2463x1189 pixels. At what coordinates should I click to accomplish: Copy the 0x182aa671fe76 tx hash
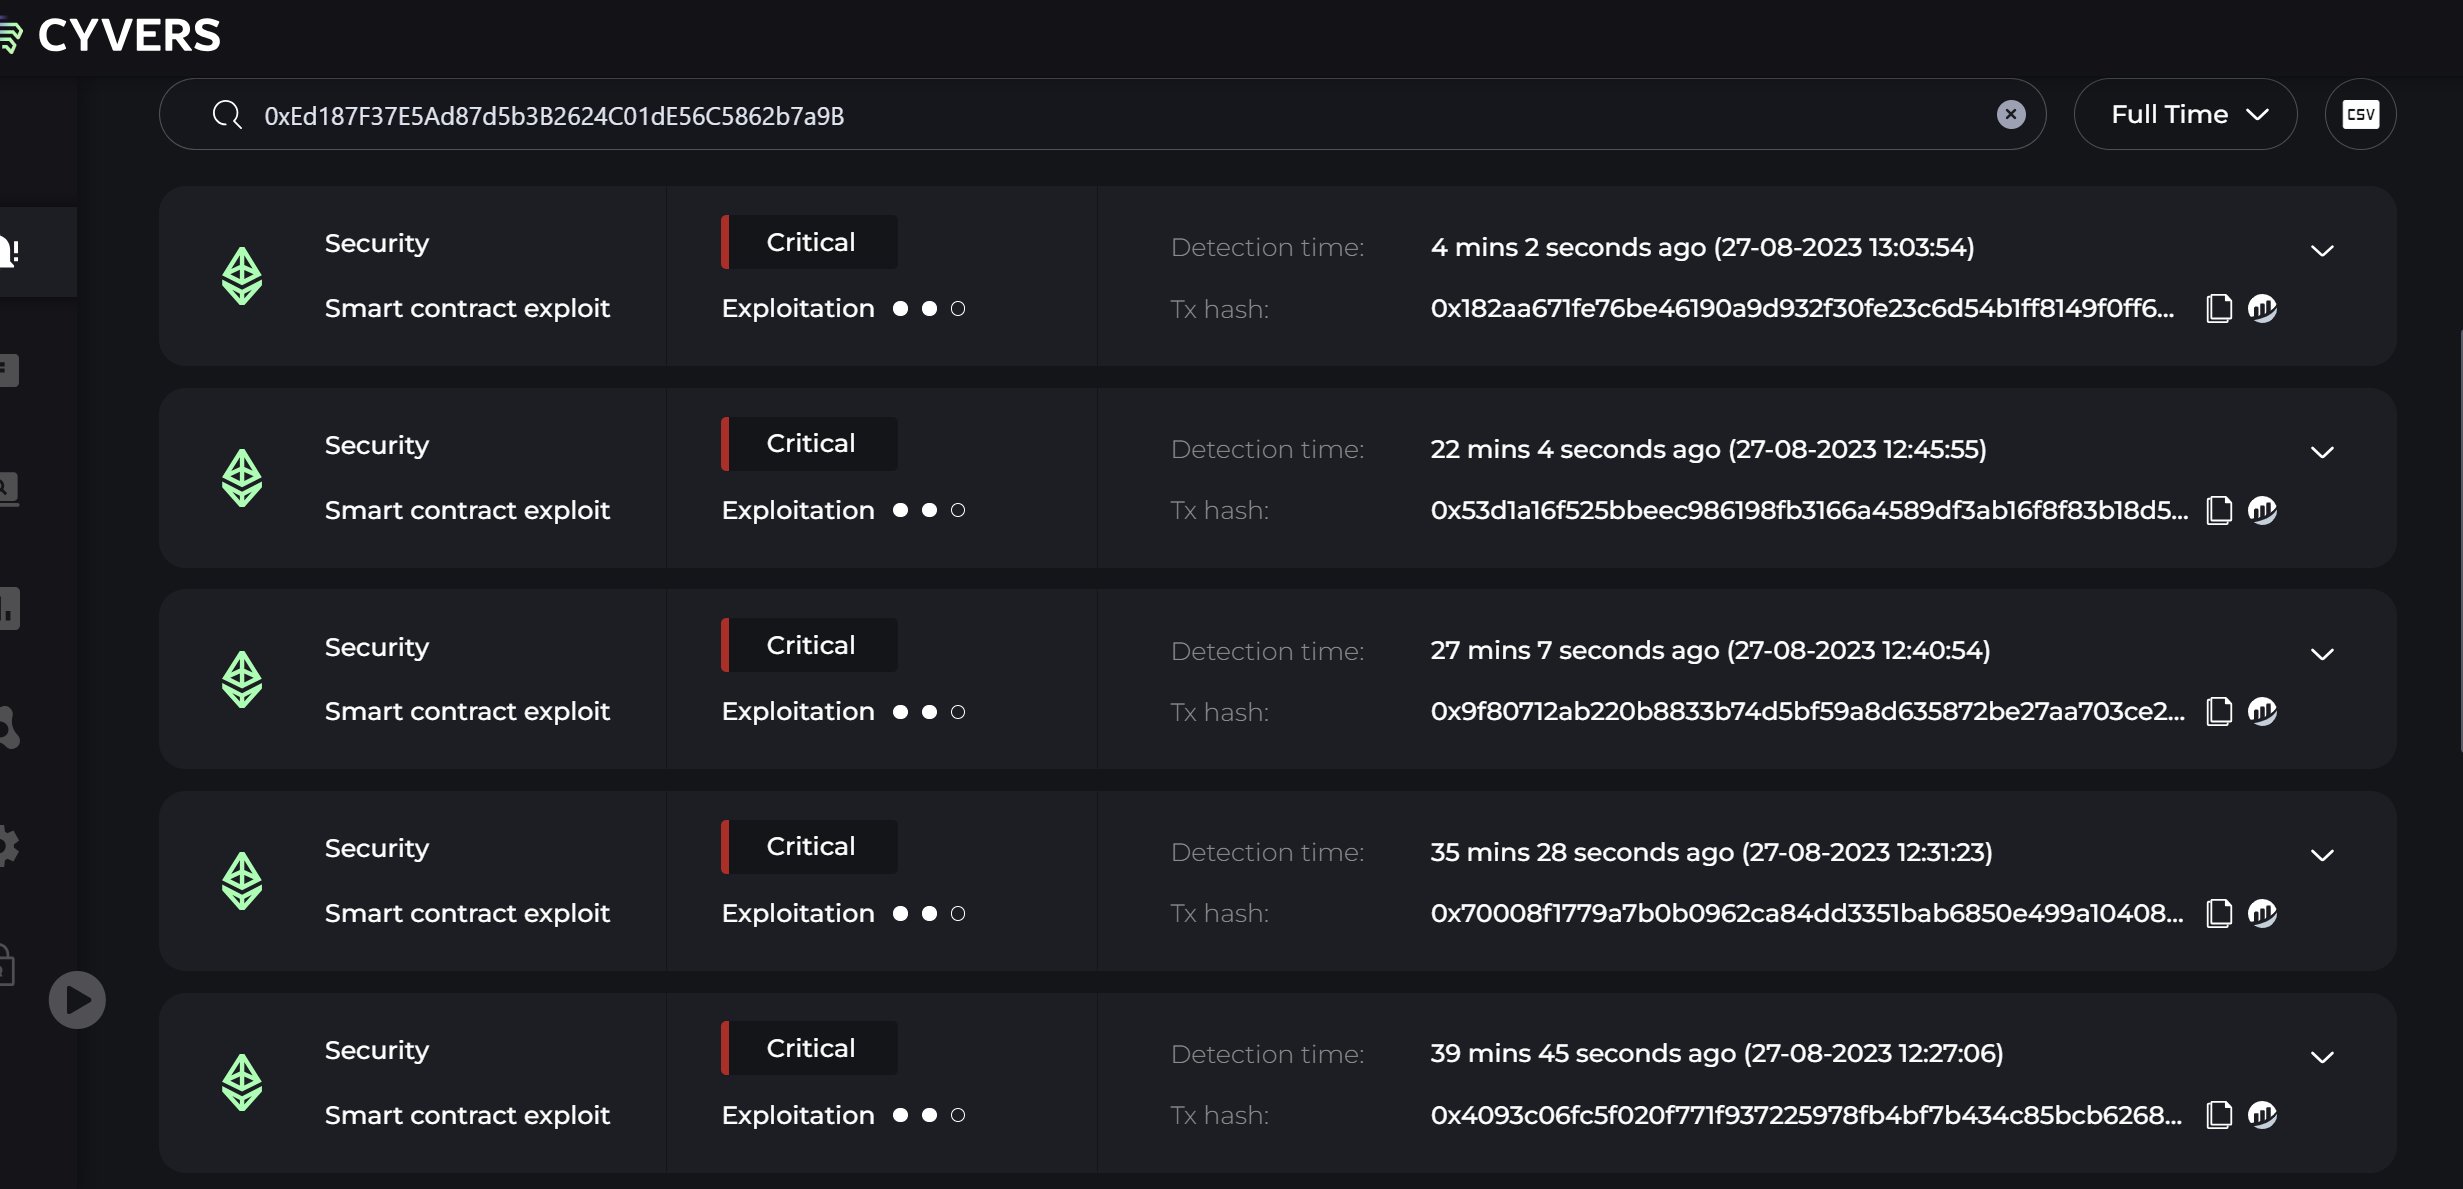click(x=2218, y=308)
